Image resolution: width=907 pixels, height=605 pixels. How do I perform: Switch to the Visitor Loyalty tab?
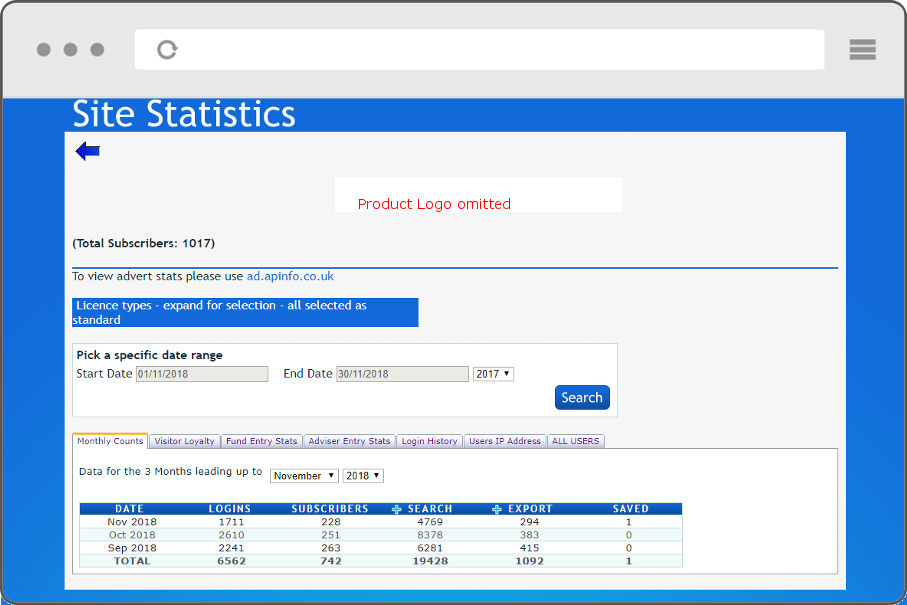coord(184,441)
